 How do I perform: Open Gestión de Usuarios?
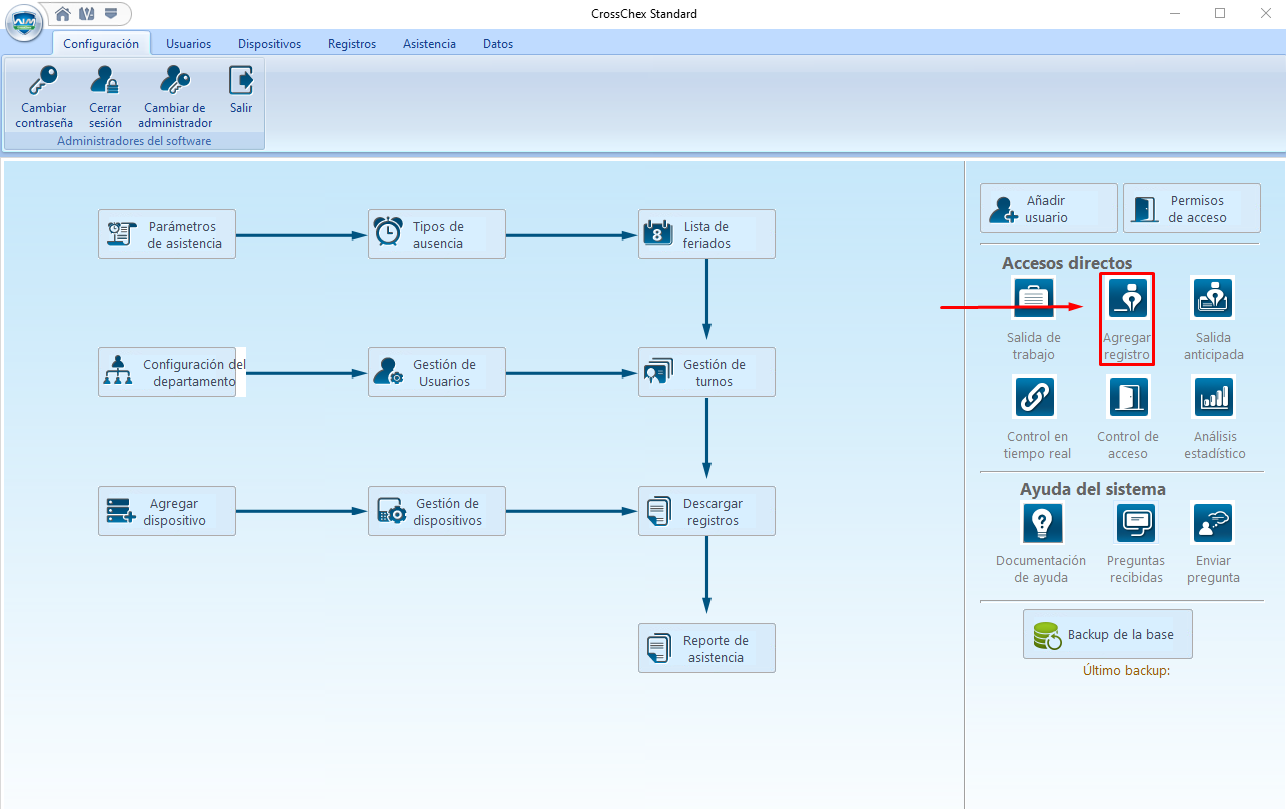[x=437, y=372]
